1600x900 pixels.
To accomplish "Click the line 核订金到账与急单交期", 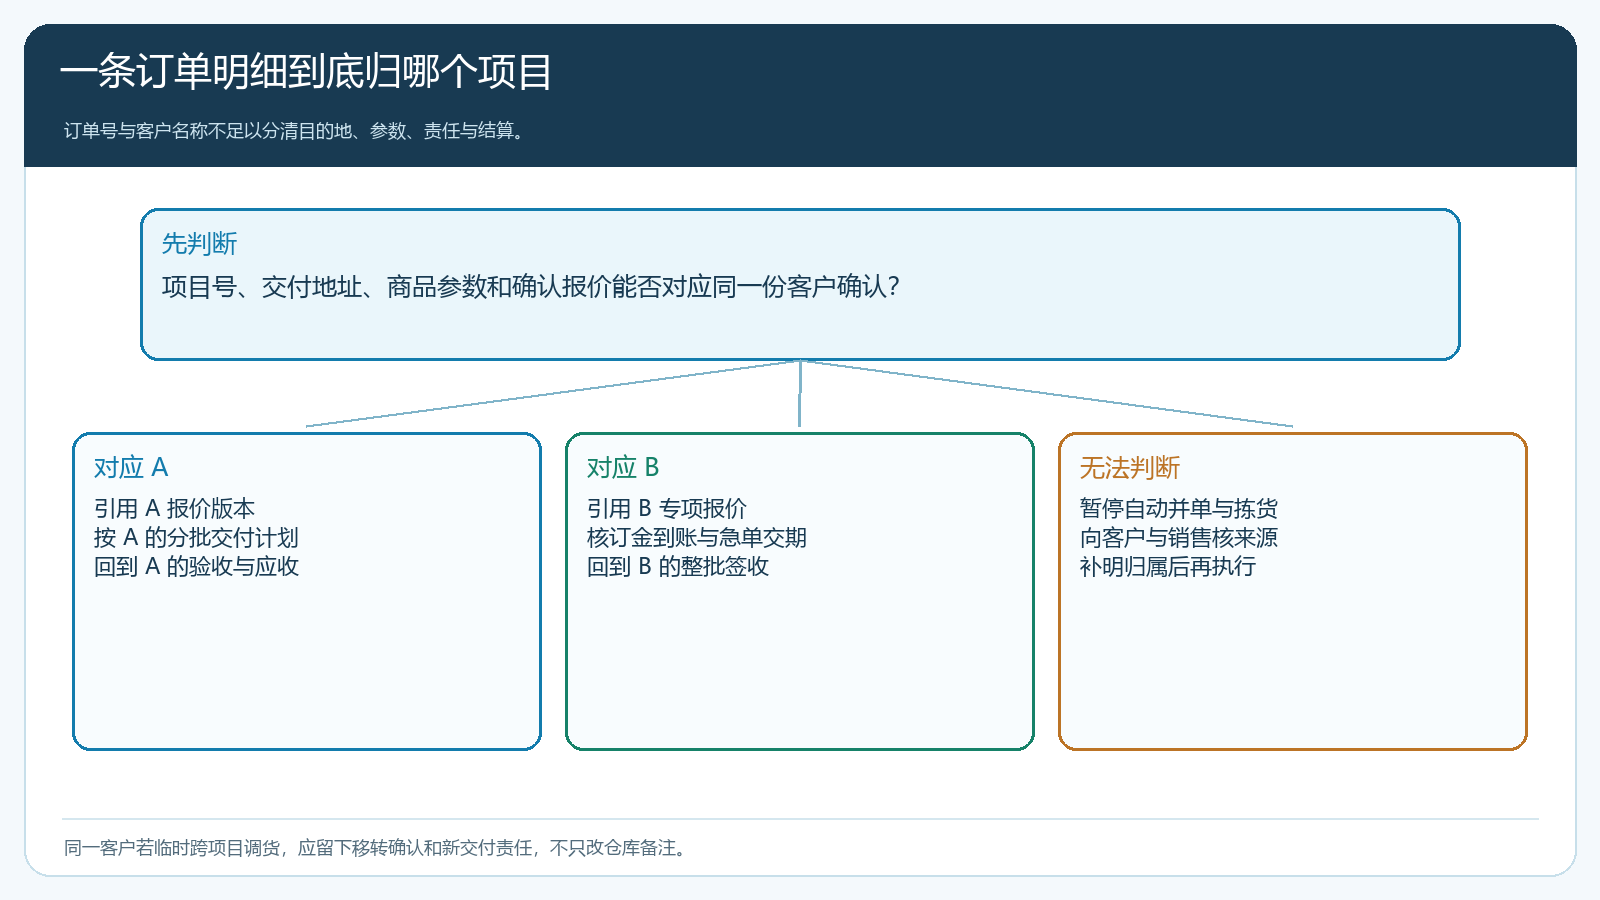I will [697, 537].
